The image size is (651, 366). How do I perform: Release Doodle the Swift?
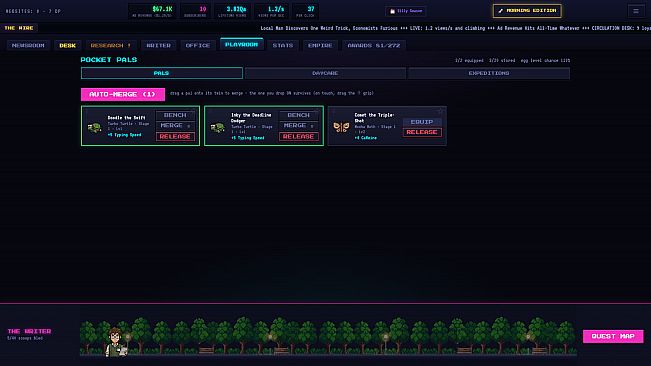click(x=175, y=136)
